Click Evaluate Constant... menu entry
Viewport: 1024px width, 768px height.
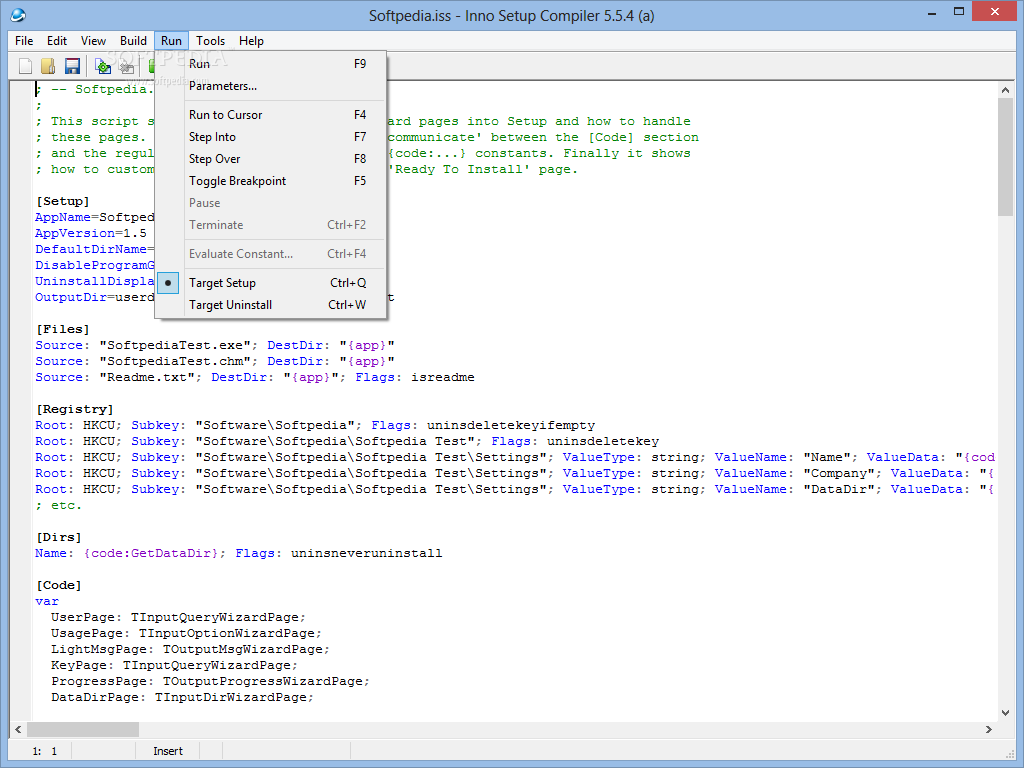point(270,254)
